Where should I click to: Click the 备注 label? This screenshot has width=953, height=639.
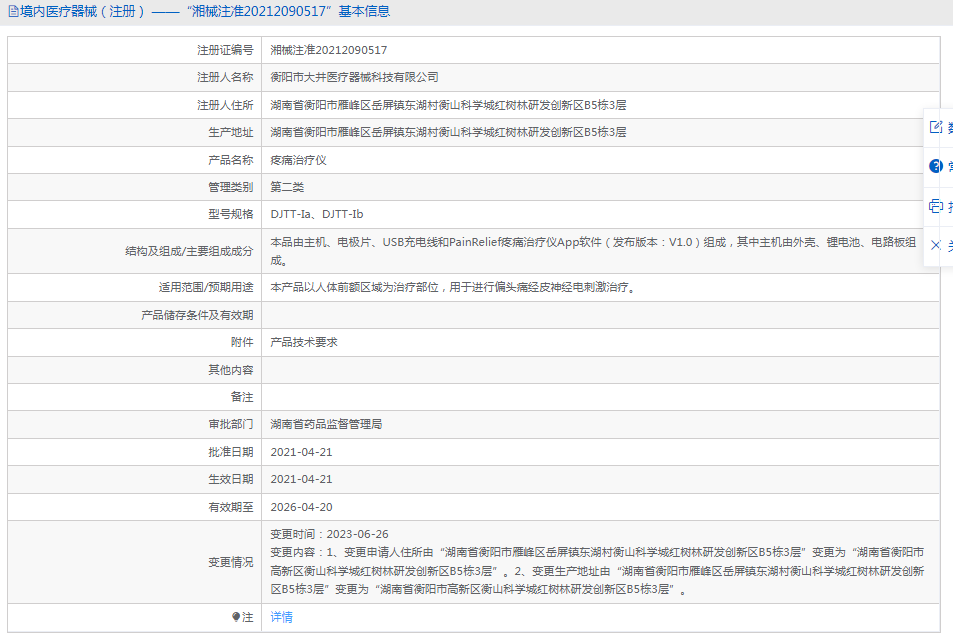(242, 397)
